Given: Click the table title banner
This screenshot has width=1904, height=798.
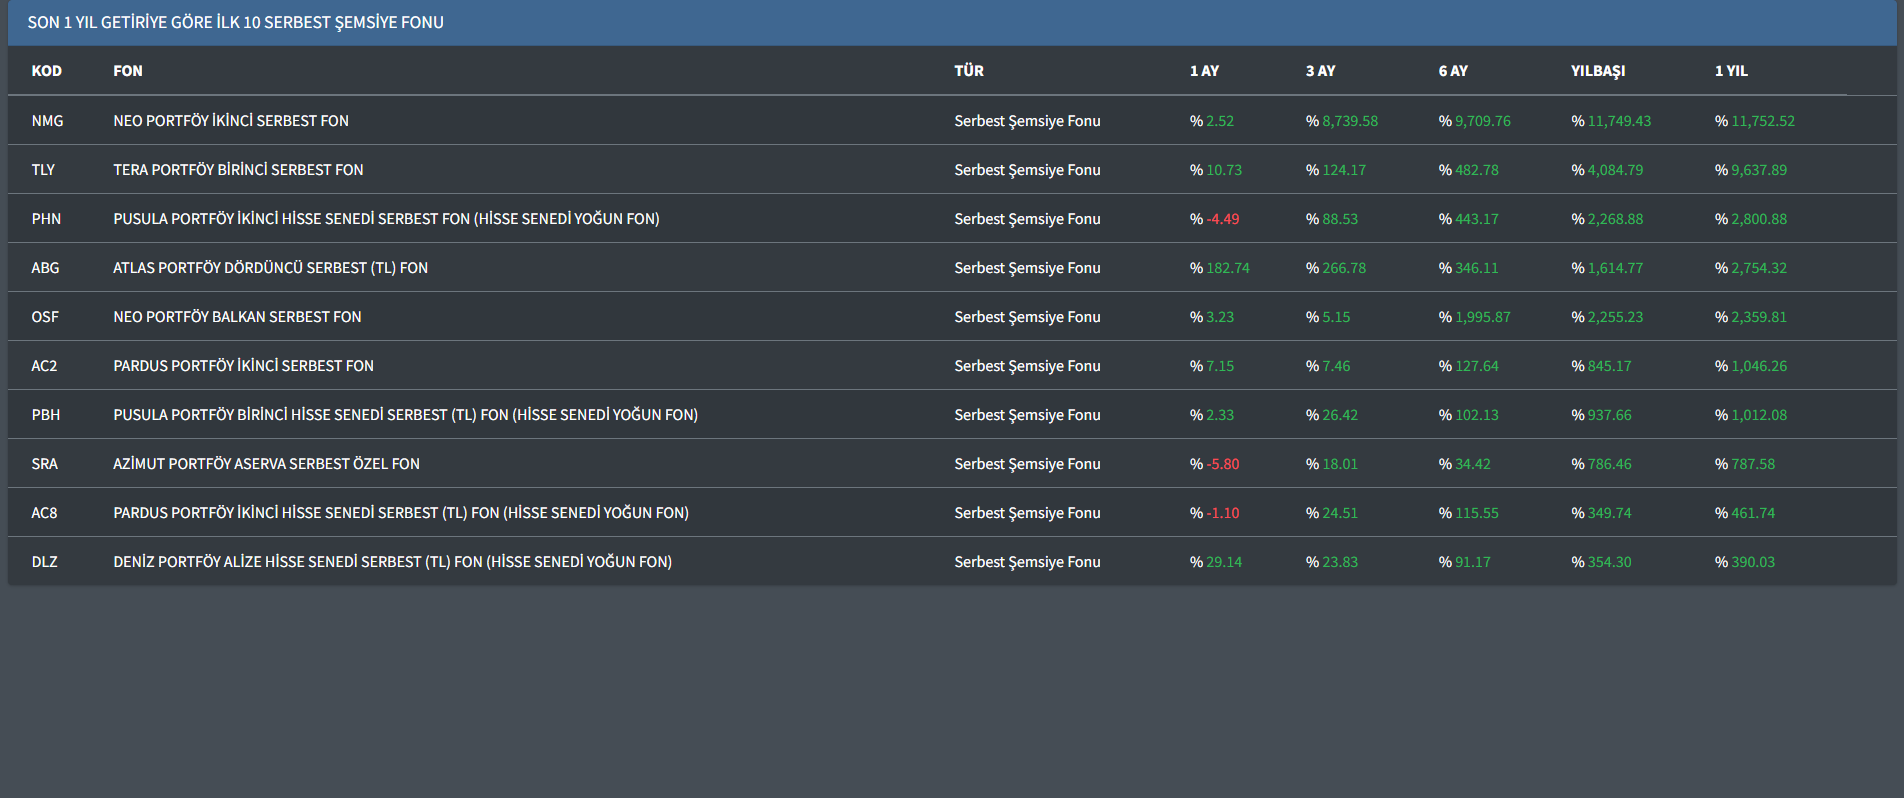Looking at the screenshot, I should click(x=235, y=22).
